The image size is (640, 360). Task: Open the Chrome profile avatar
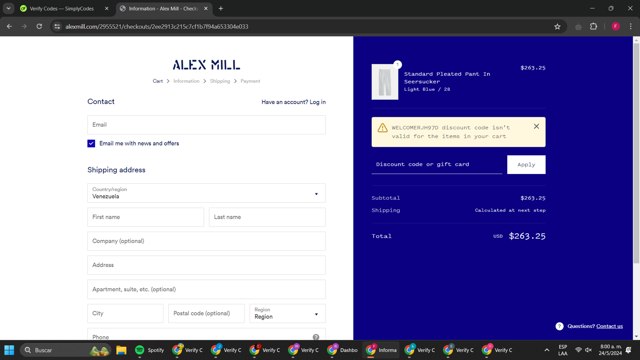(616, 27)
